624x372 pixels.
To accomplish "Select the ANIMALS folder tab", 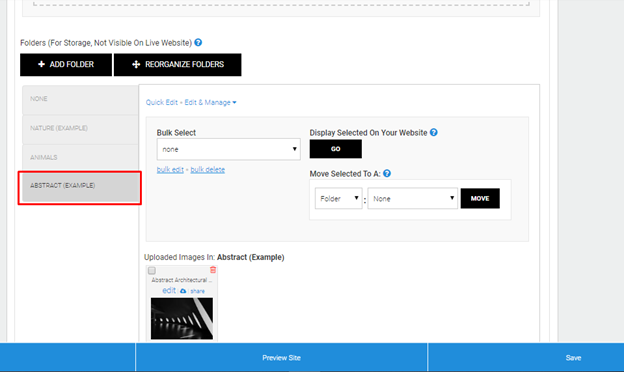I will (80, 158).
